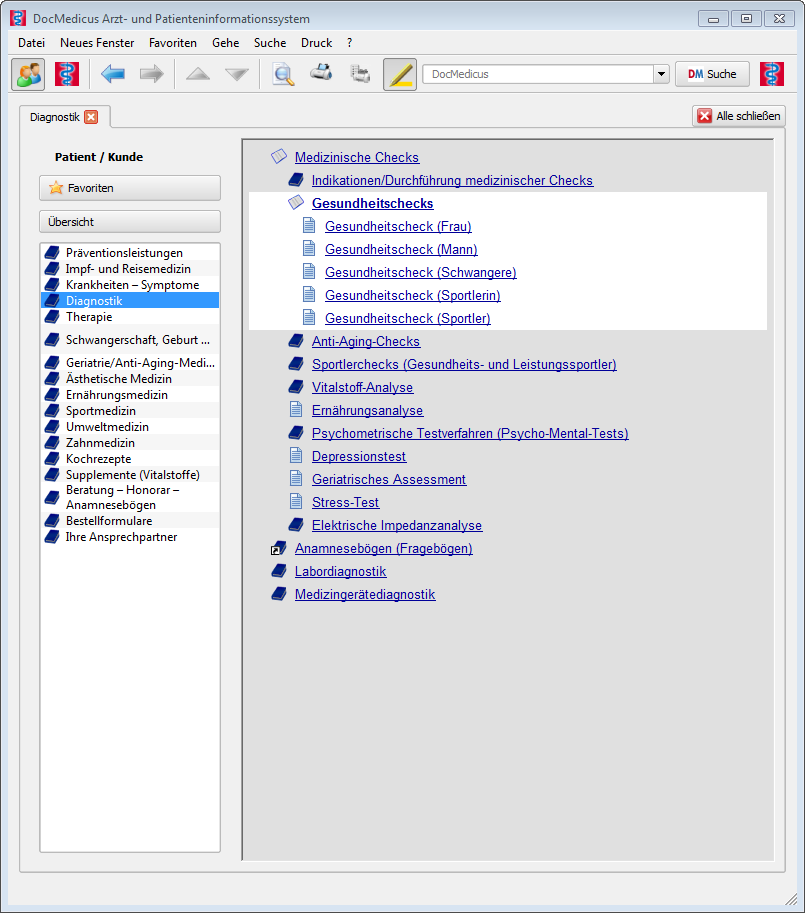The width and height of the screenshot is (805, 913).
Task: Open Psychometrische Testverfahren (Psycho-Mental-Tests) link
Action: (x=470, y=433)
